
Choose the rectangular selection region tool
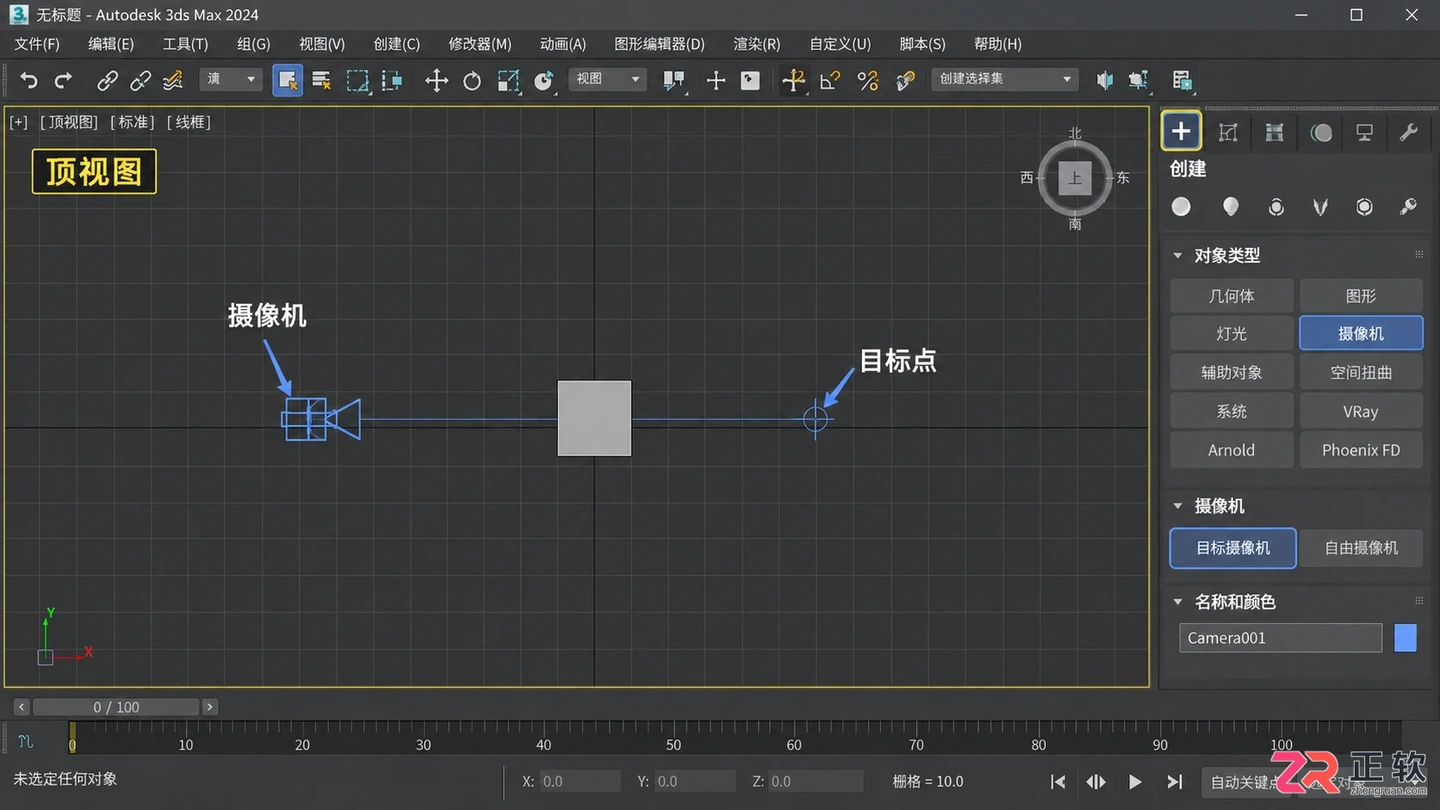point(358,80)
